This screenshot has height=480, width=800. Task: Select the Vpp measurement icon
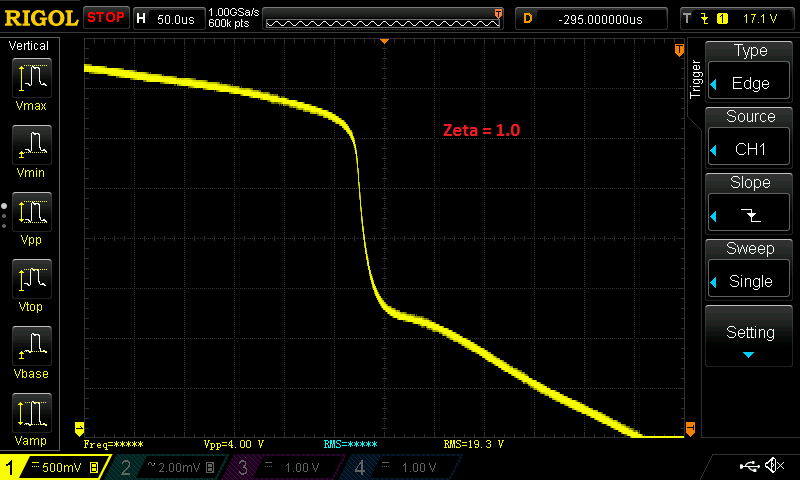32,212
